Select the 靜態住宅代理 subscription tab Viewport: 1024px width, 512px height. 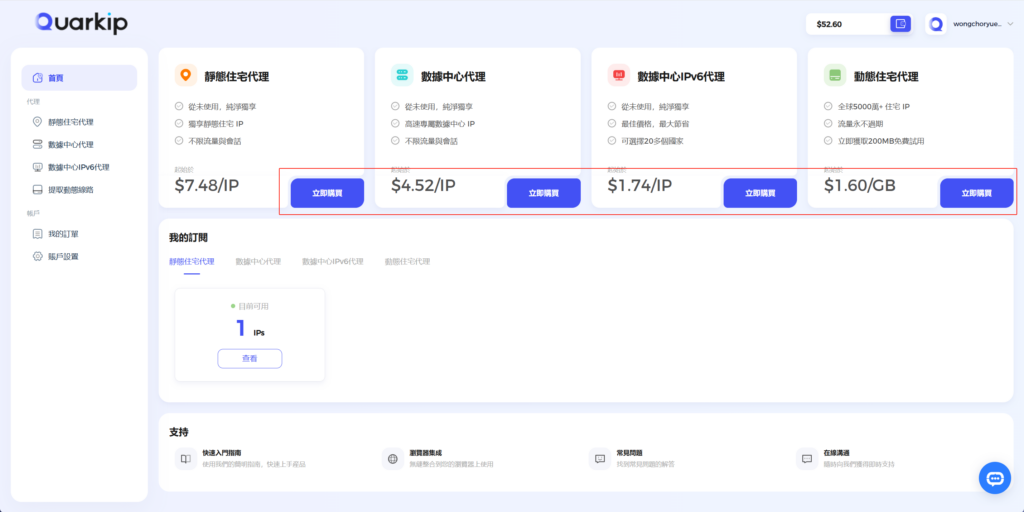tap(191, 261)
